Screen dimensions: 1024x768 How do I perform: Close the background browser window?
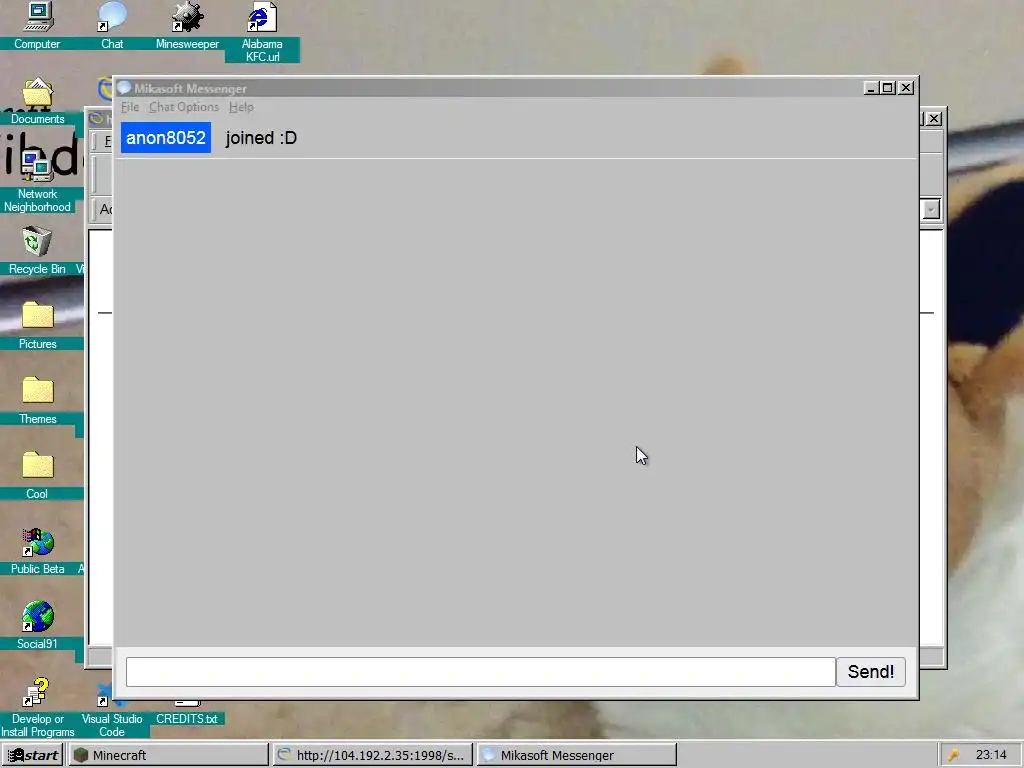tap(935, 119)
